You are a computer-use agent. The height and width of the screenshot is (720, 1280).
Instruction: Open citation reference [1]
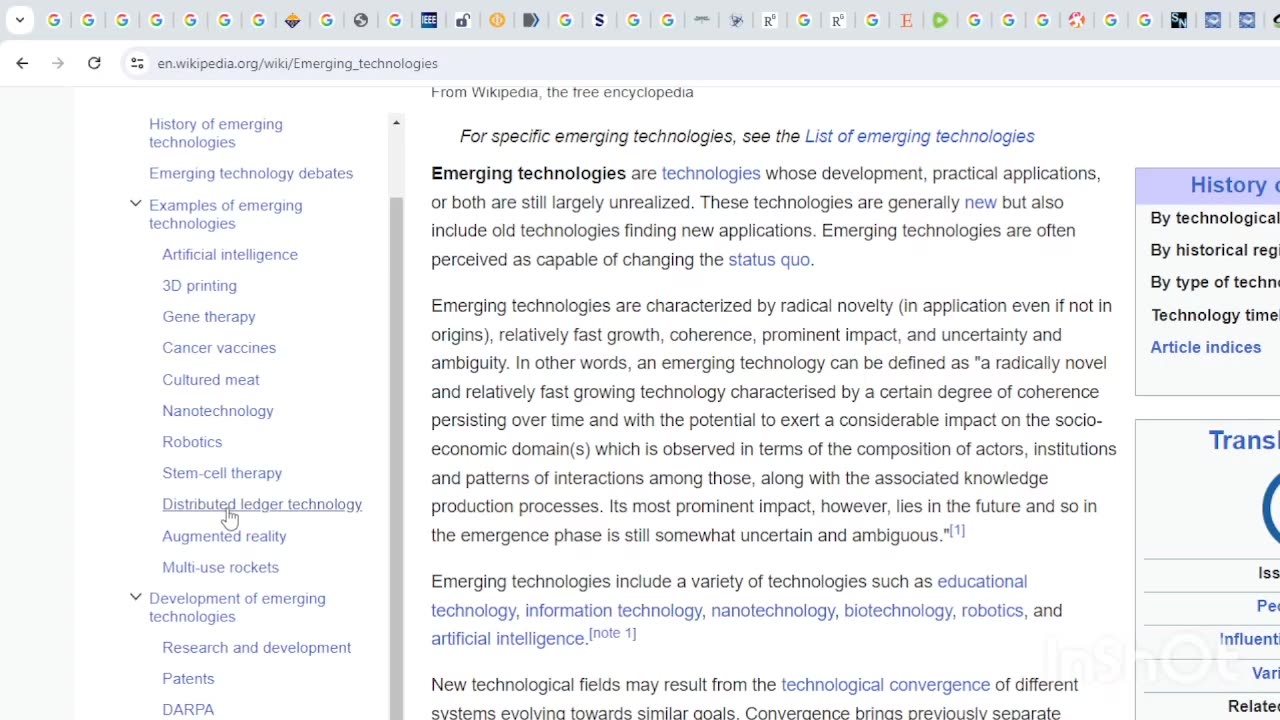957,530
